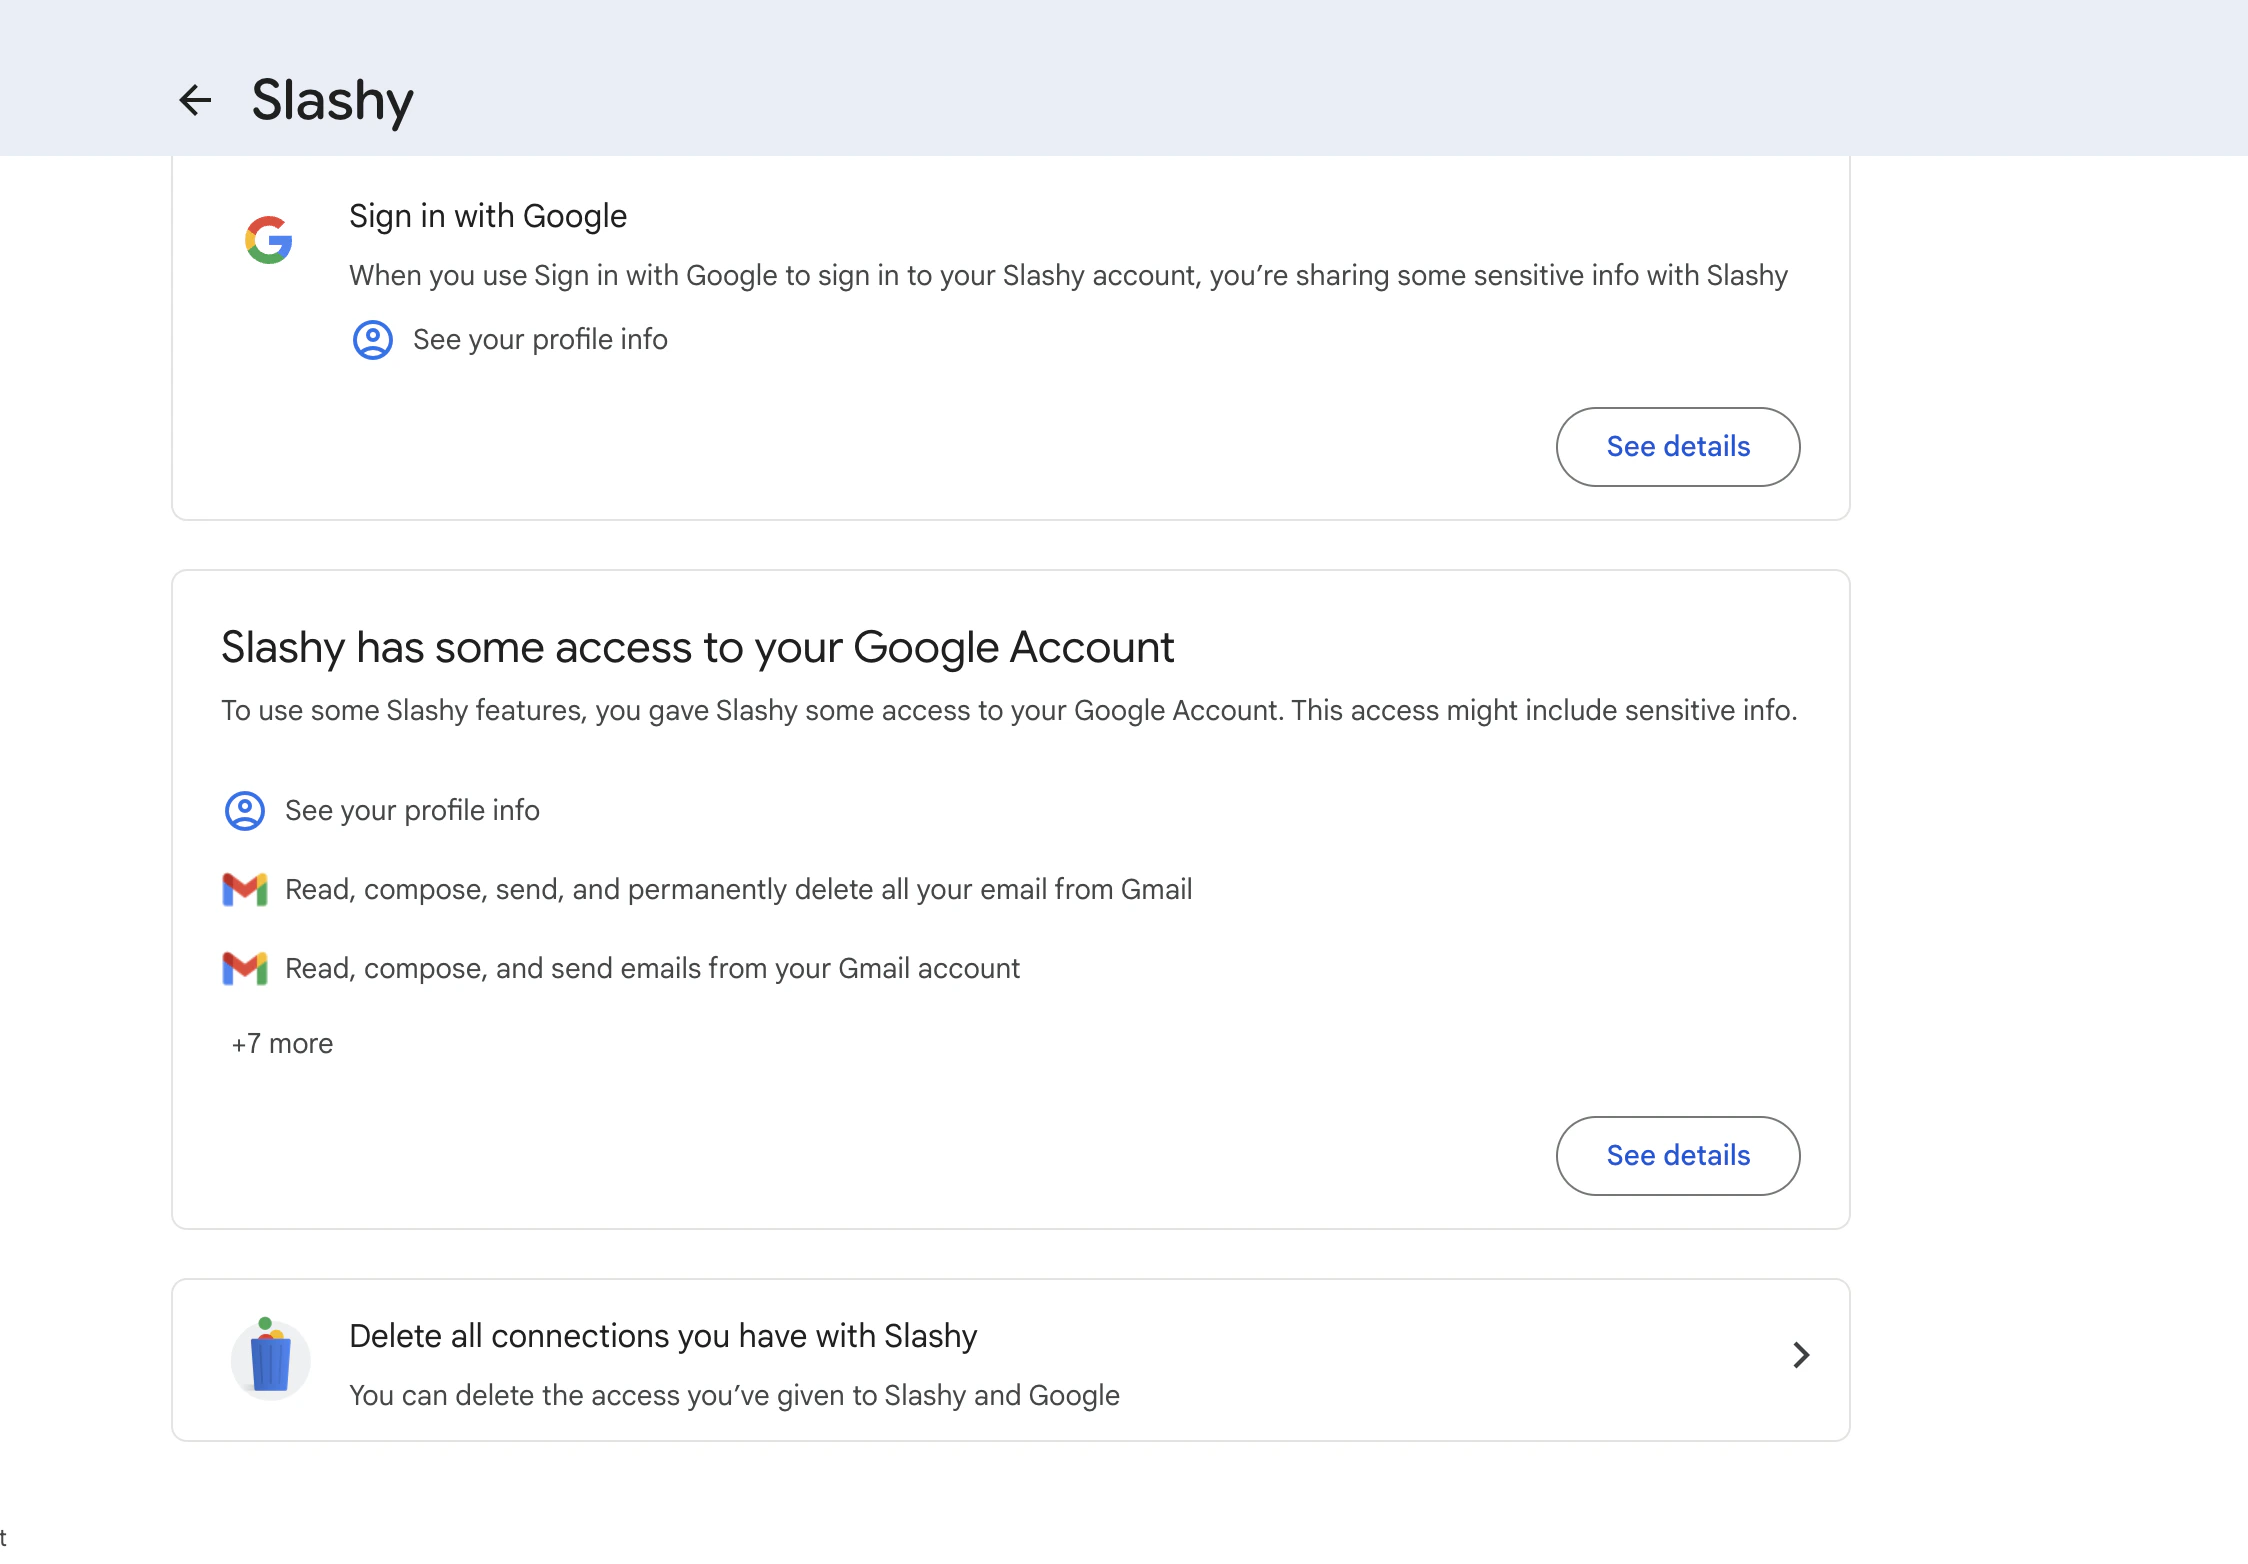The width and height of the screenshot is (2248, 1564).
Task: Click the Slashy page title
Action: point(332,100)
